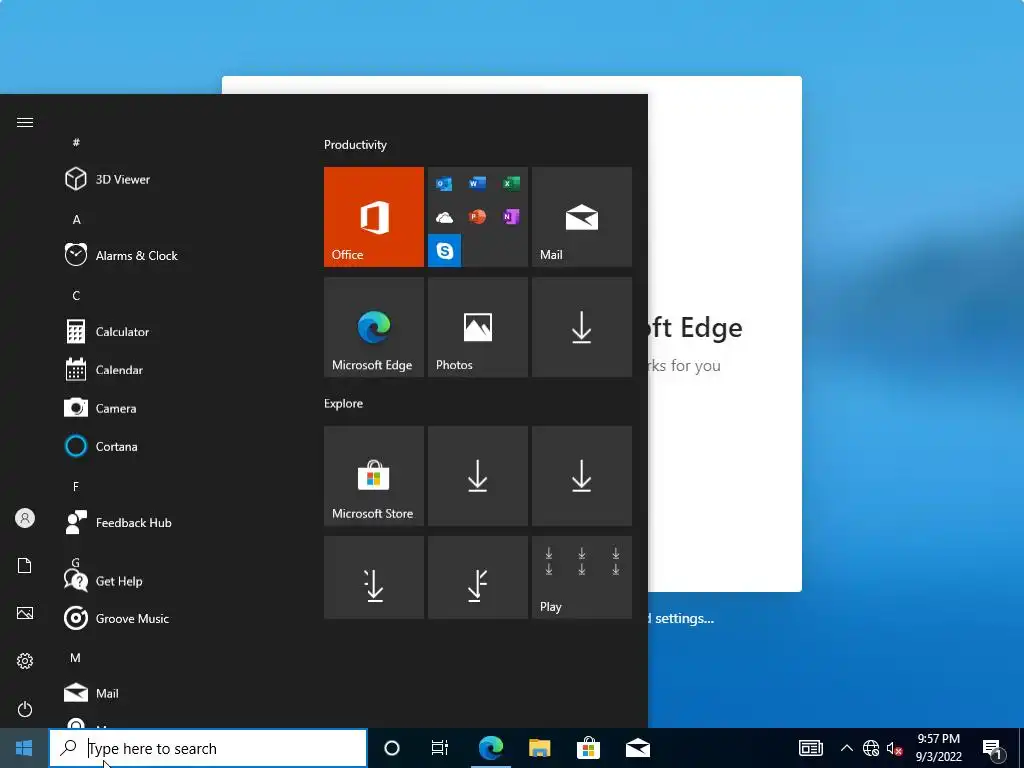The width and height of the screenshot is (1024, 768).
Task: Click the download tile right of Microsoft Store
Action: pos(478,476)
